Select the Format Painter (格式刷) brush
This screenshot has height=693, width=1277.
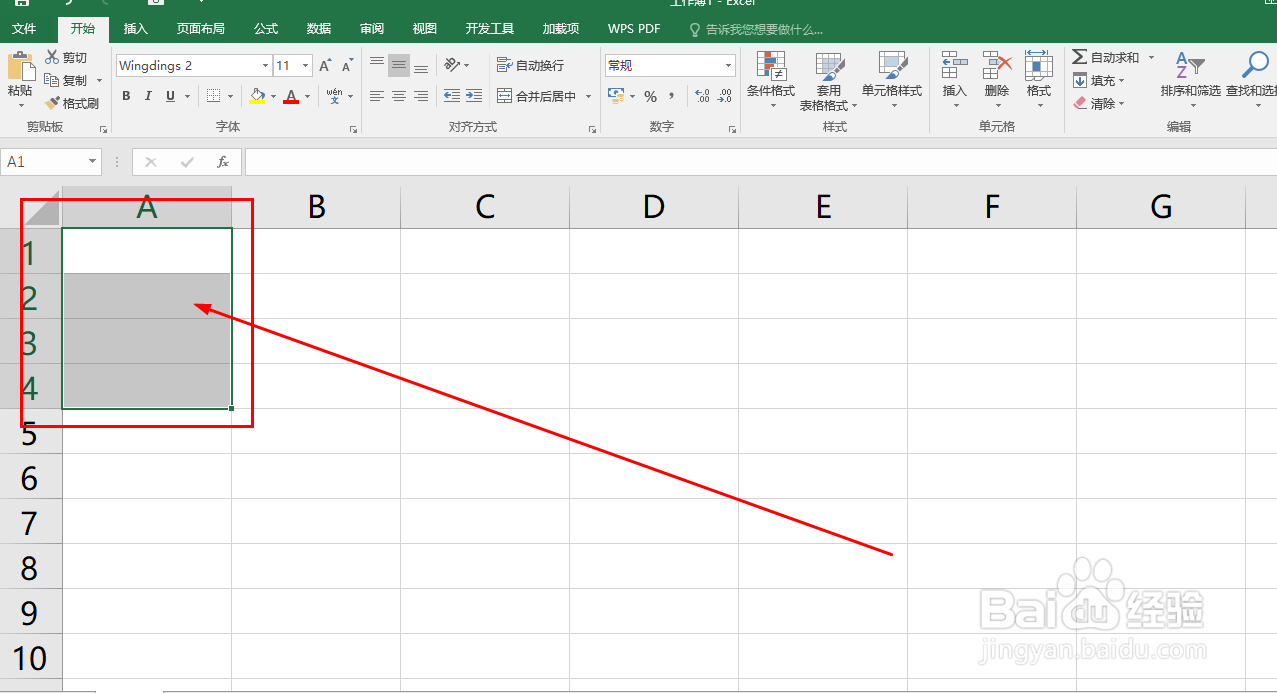pos(52,103)
